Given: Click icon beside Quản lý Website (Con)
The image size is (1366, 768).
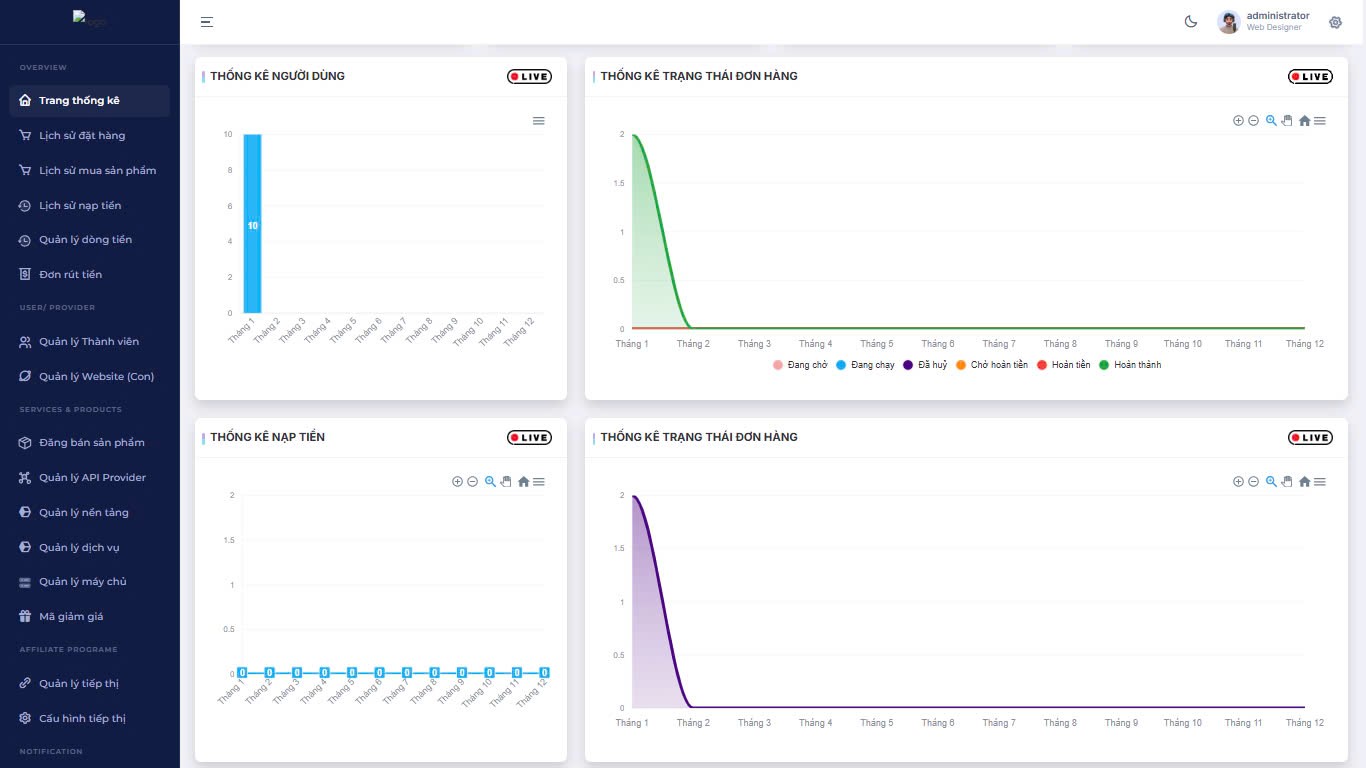Looking at the screenshot, I should click(x=26, y=376).
